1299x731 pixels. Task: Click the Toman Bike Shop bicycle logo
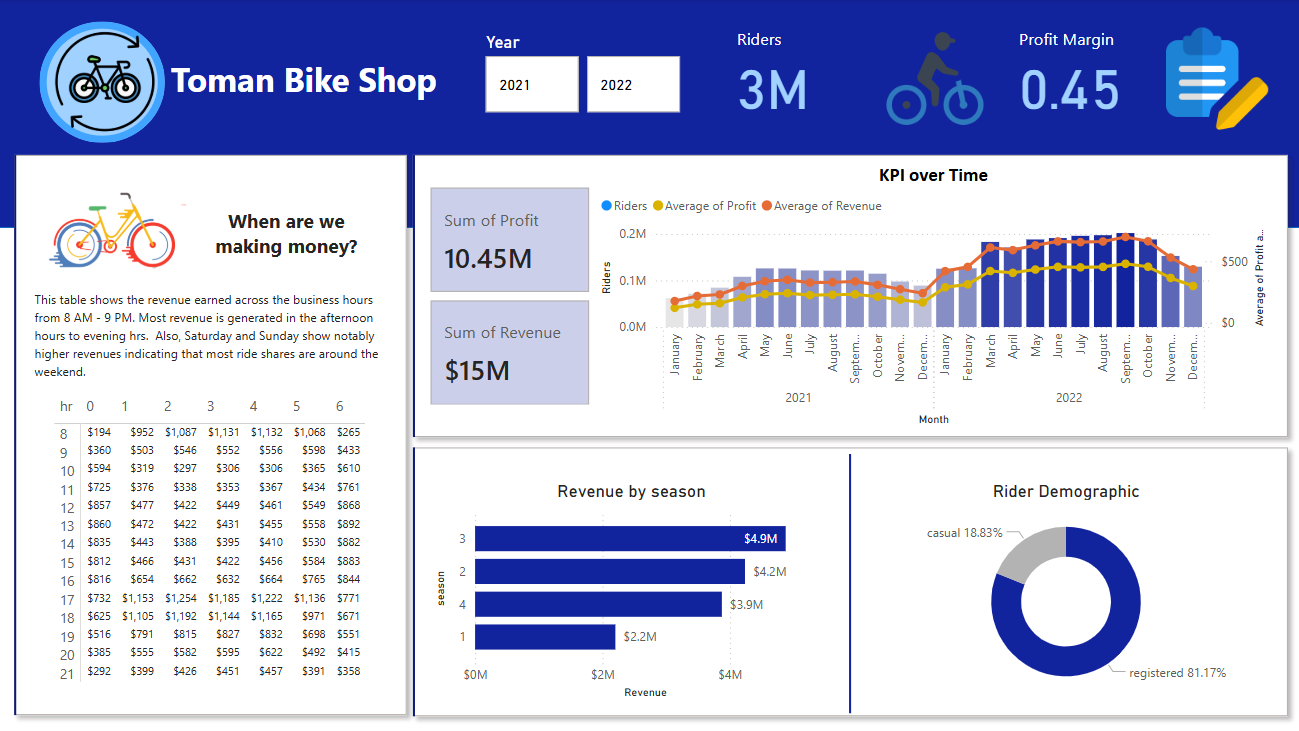click(103, 83)
